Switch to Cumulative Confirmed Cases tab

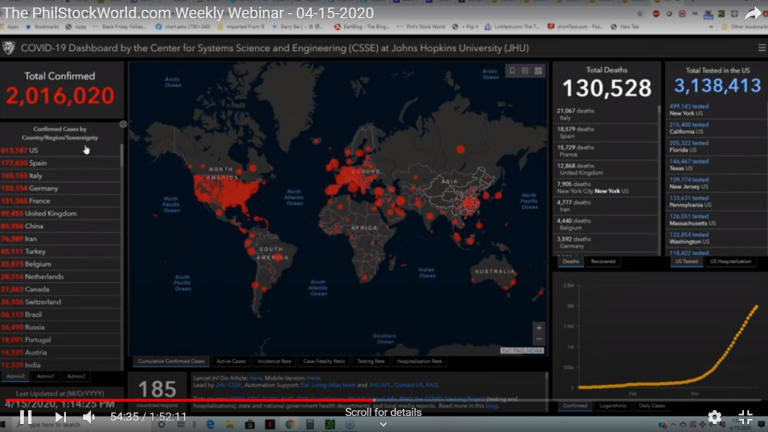pos(171,361)
